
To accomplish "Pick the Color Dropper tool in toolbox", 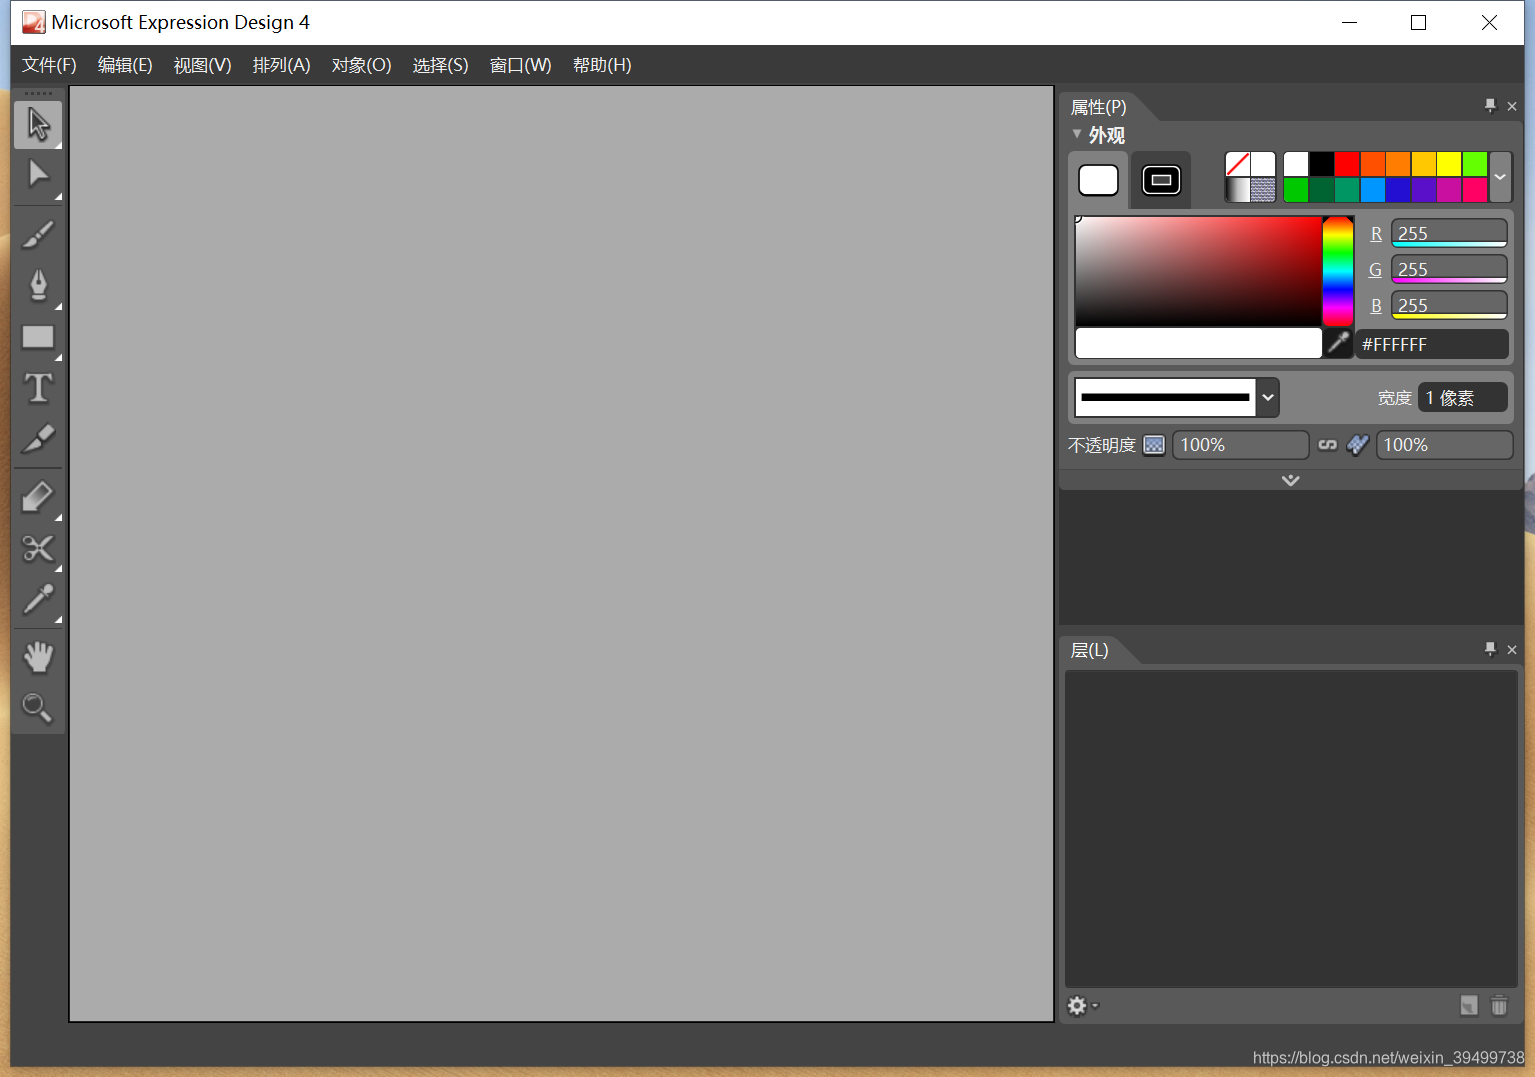I will tap(38, 599).
